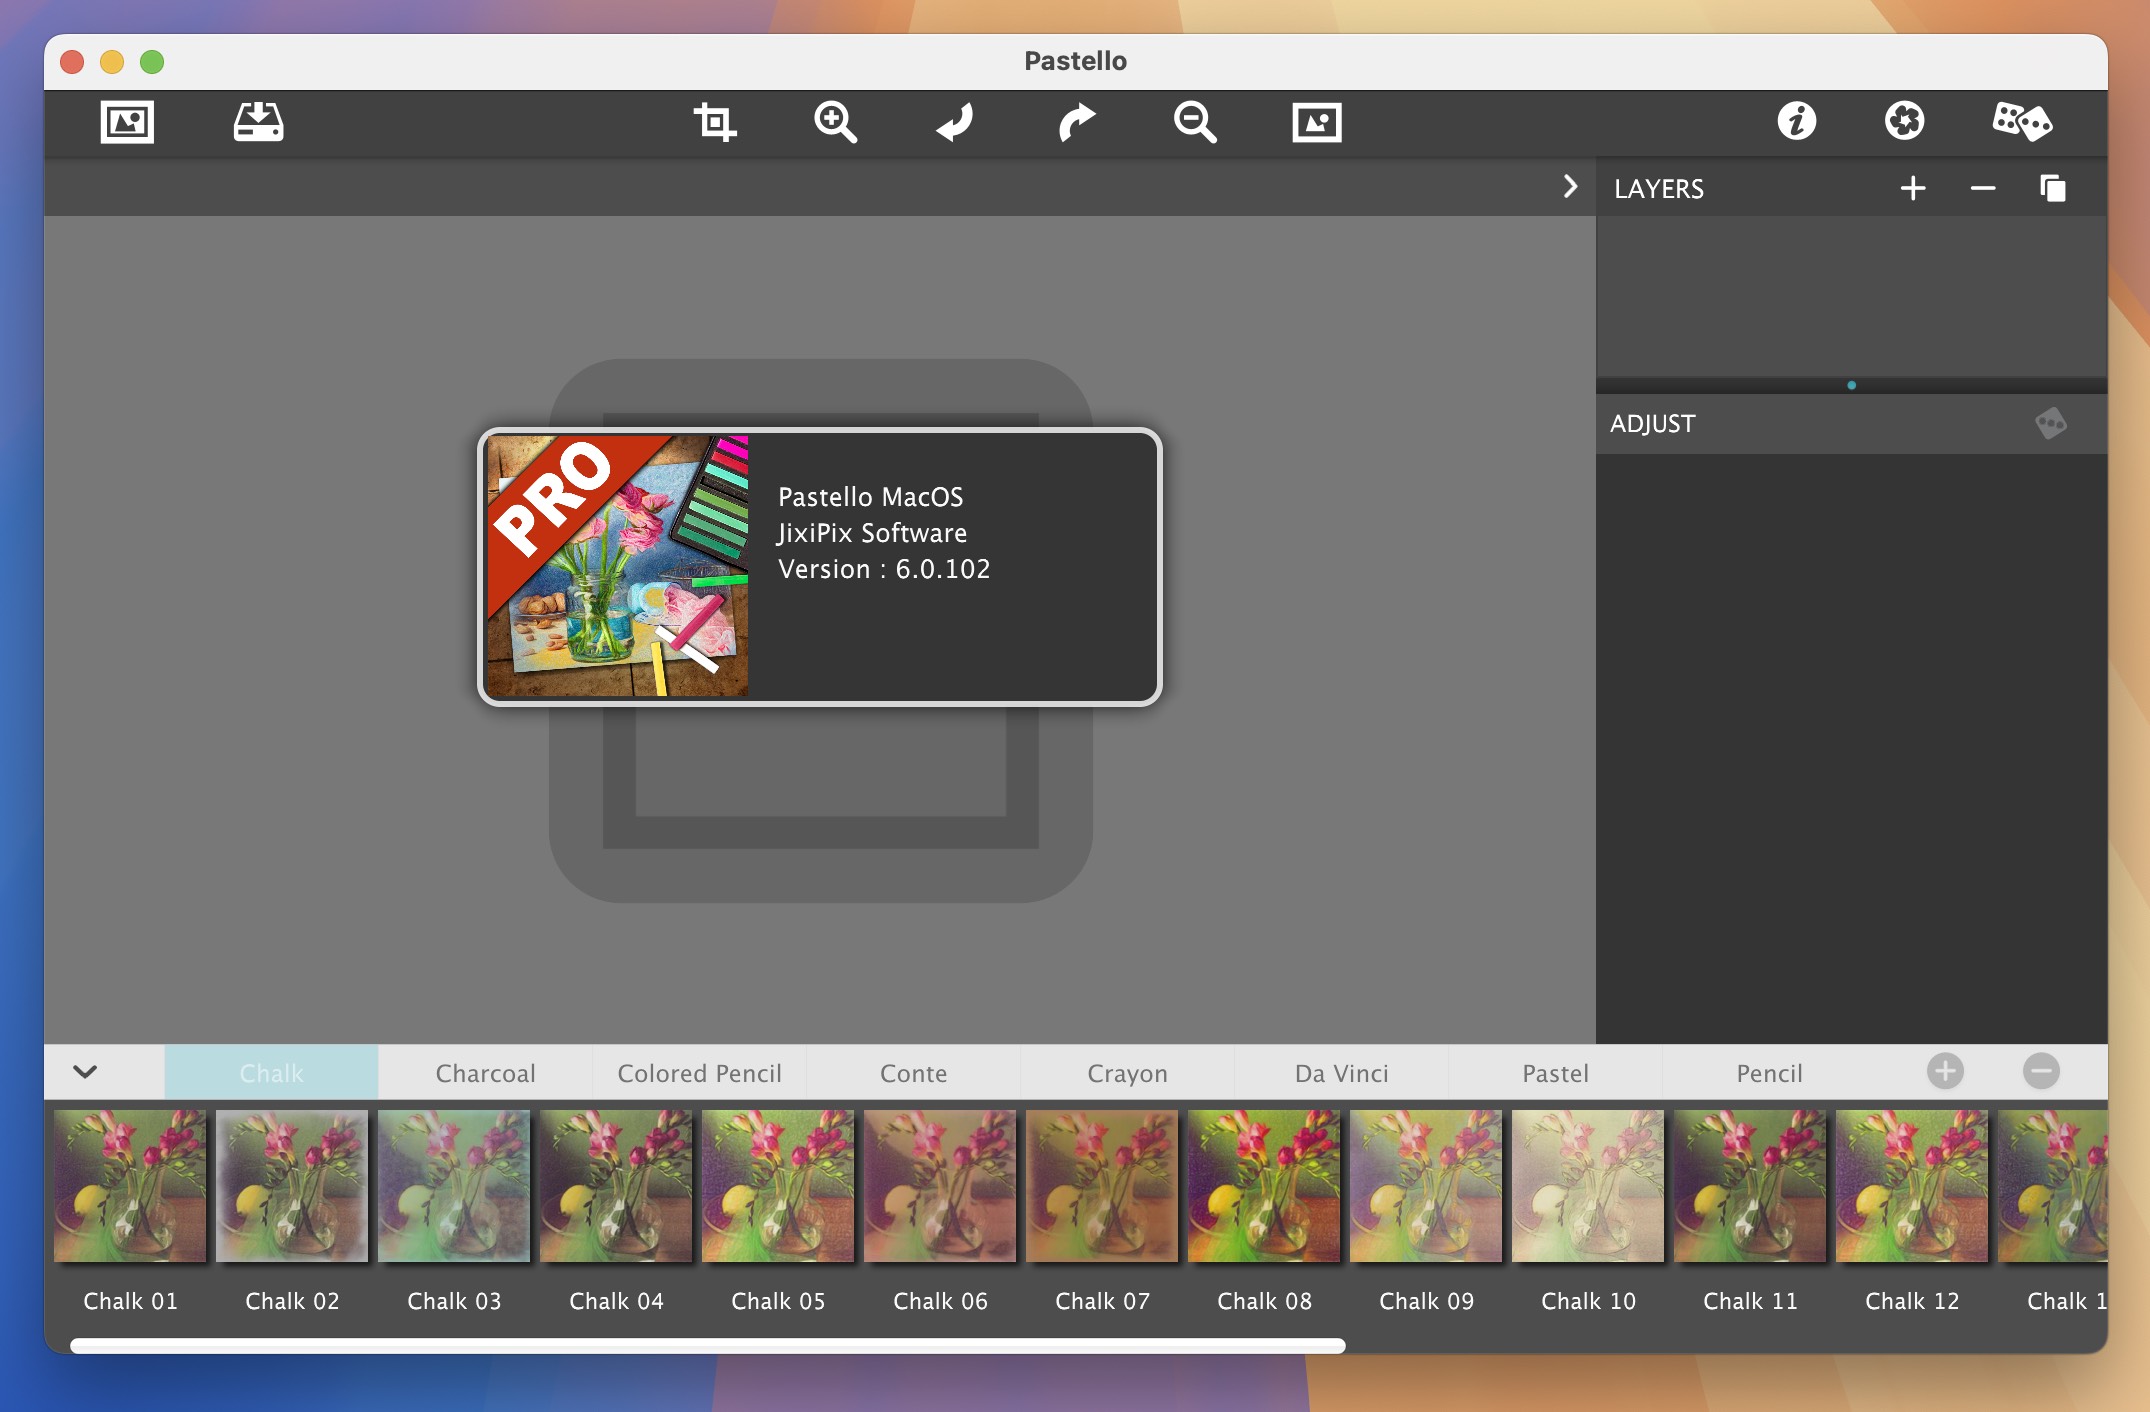Open the Pastel presets tab
The width and height of the screenshot is (2150, 1412).
[1555, 1073]
